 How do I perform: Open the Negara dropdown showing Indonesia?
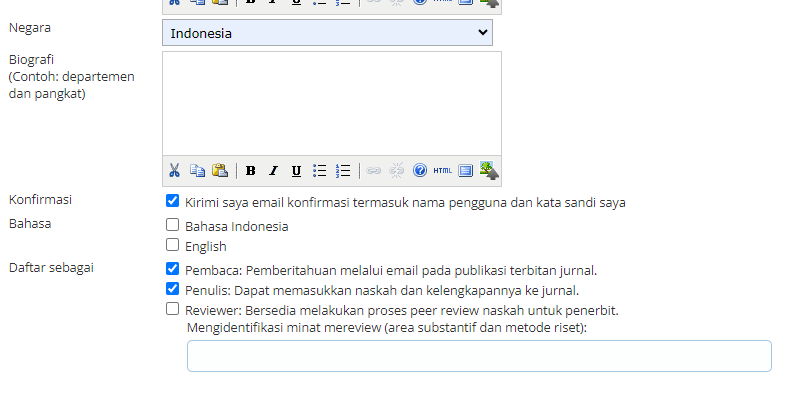327,33
